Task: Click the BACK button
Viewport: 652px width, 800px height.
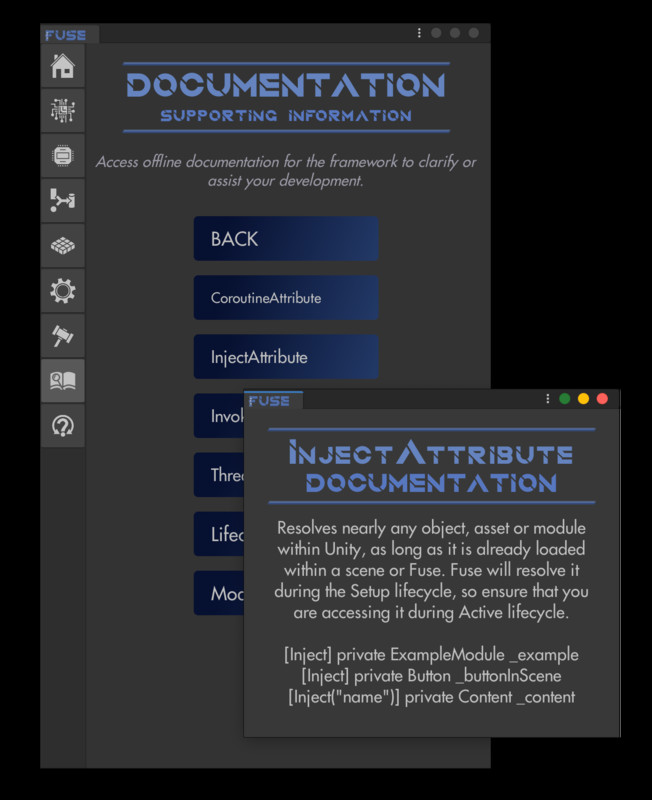Action: (286, 239)
